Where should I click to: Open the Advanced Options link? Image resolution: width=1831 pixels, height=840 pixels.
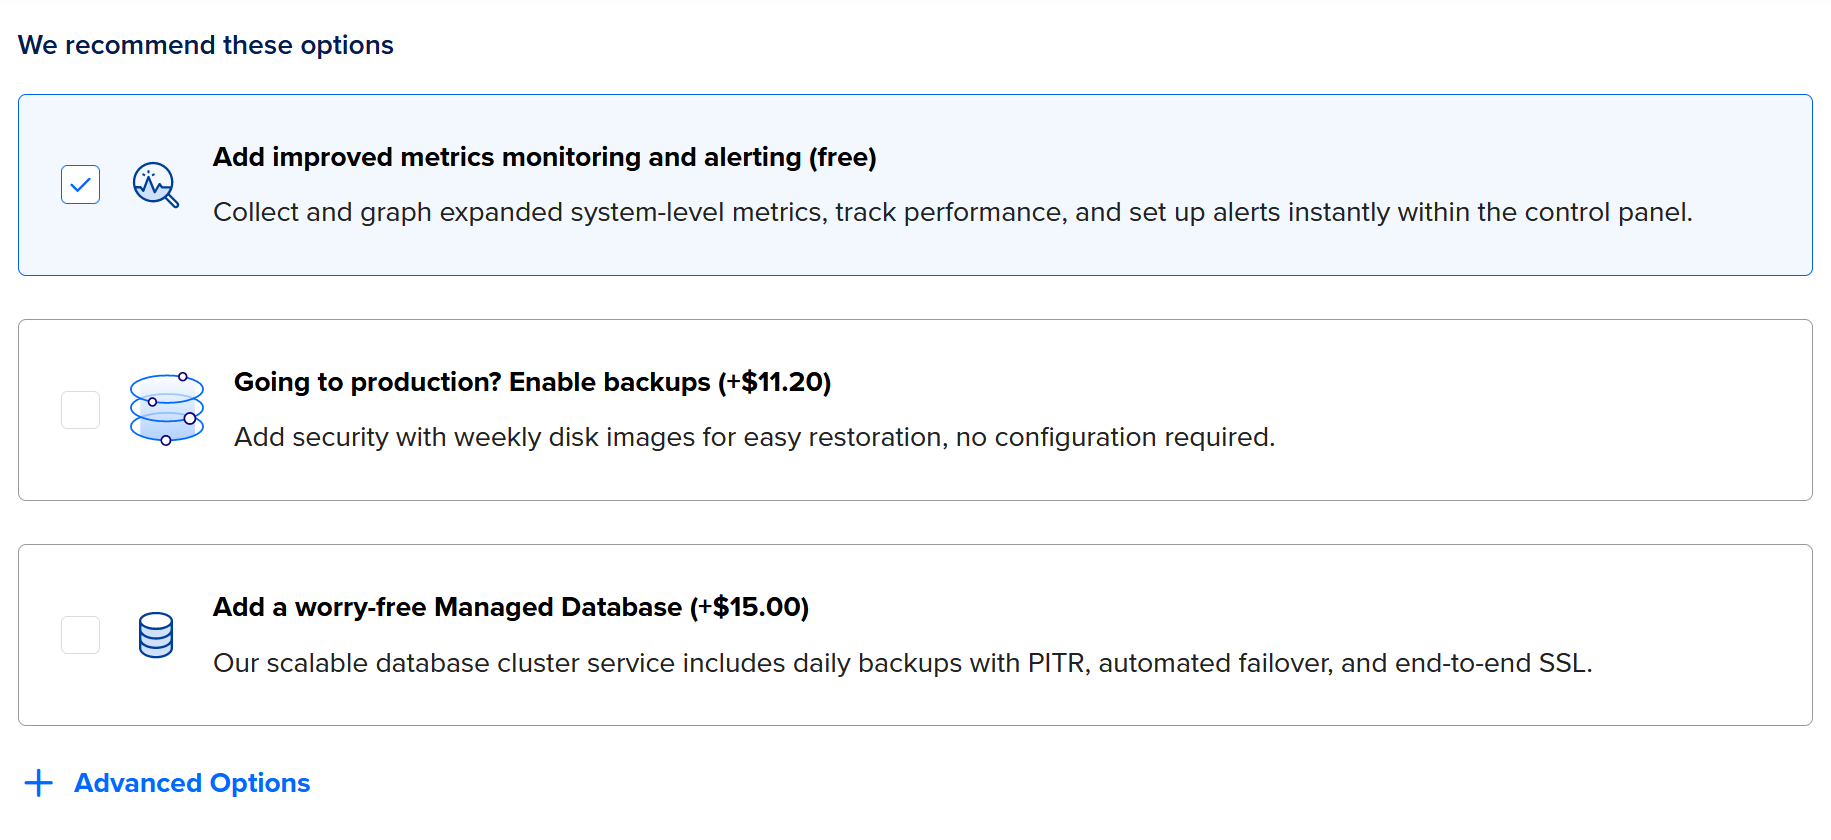tap(192, 783)
